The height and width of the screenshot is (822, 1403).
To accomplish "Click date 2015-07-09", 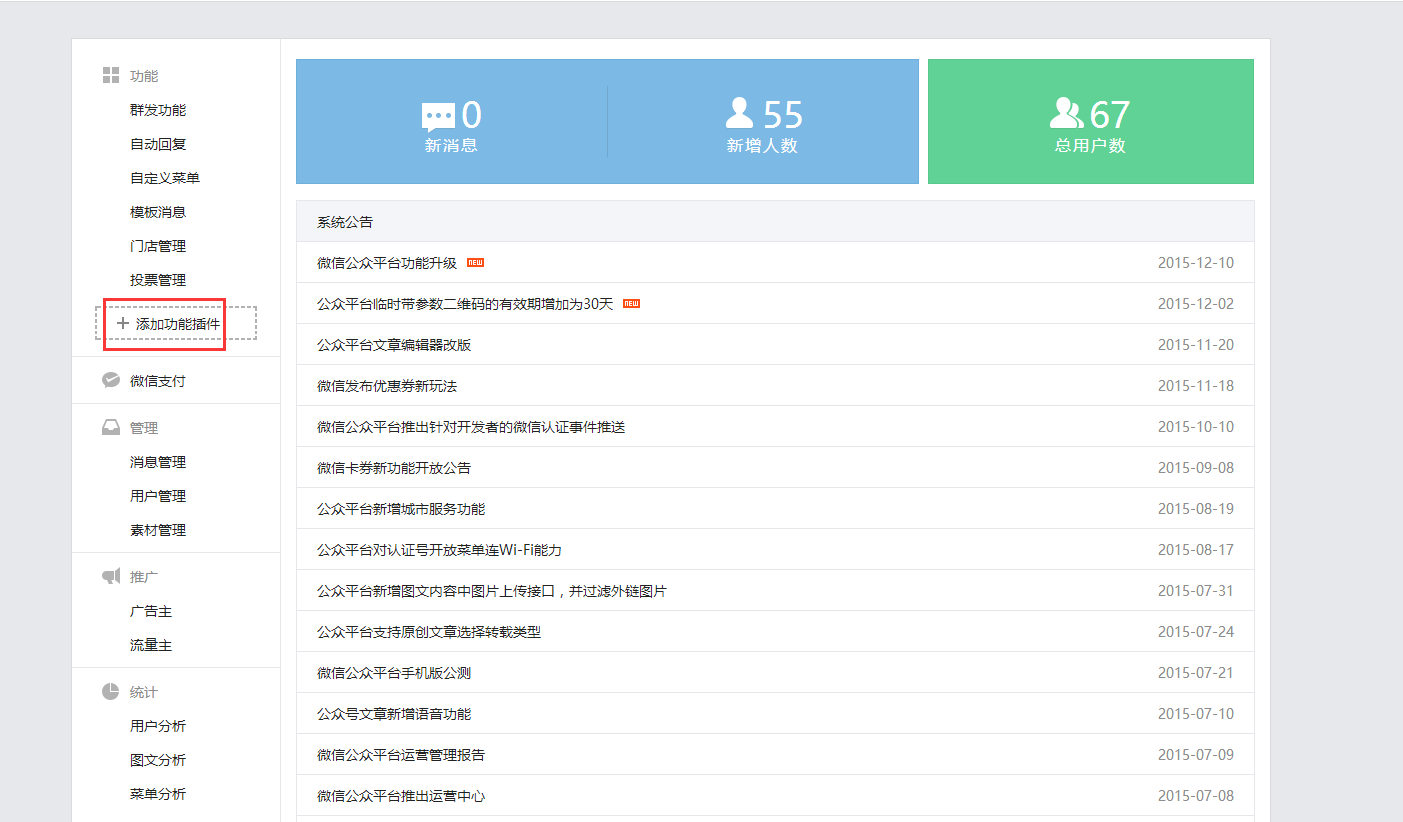I will pos(1196,755).
